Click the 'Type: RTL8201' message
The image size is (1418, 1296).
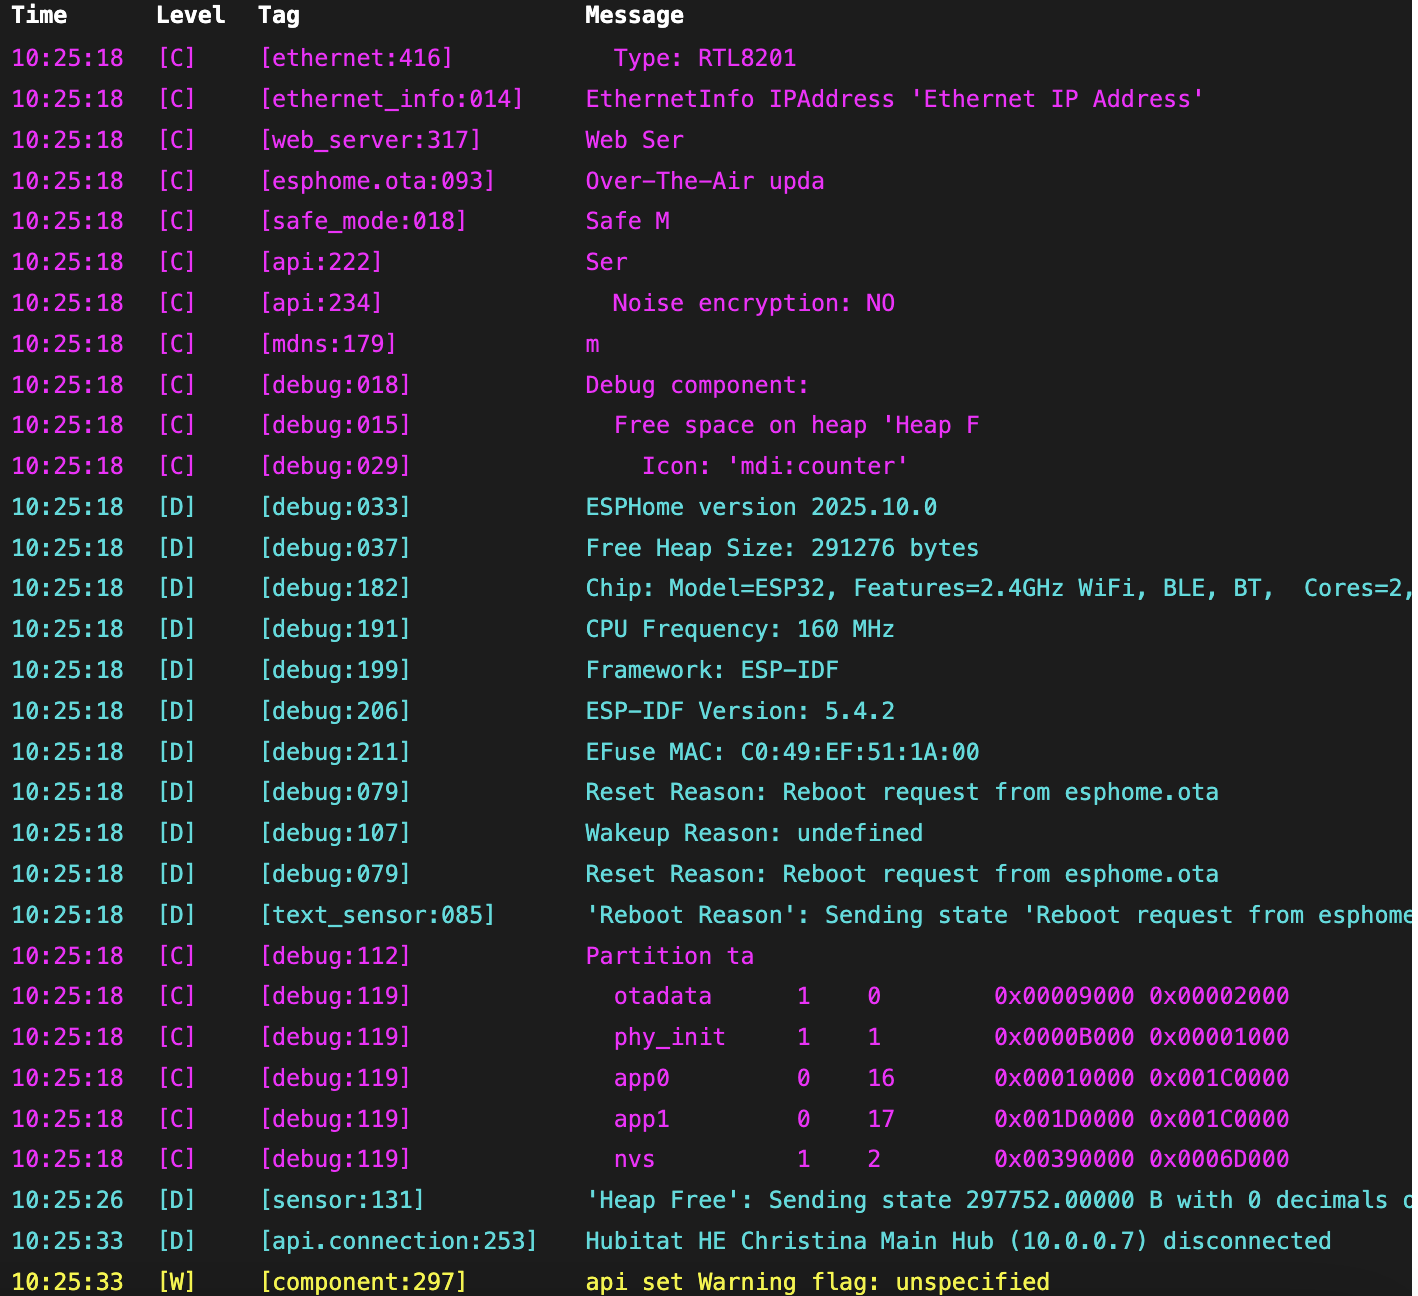704,58
